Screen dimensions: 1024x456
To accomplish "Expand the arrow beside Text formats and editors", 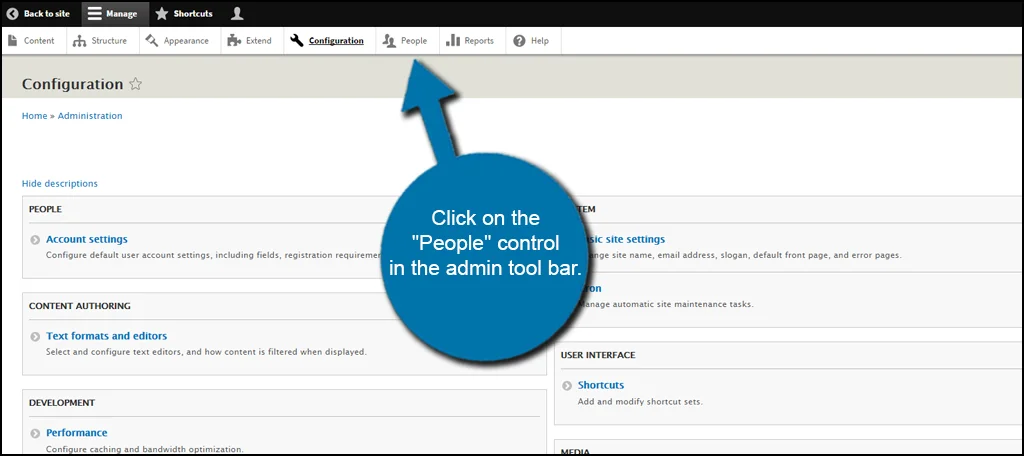I will [35, 337].
